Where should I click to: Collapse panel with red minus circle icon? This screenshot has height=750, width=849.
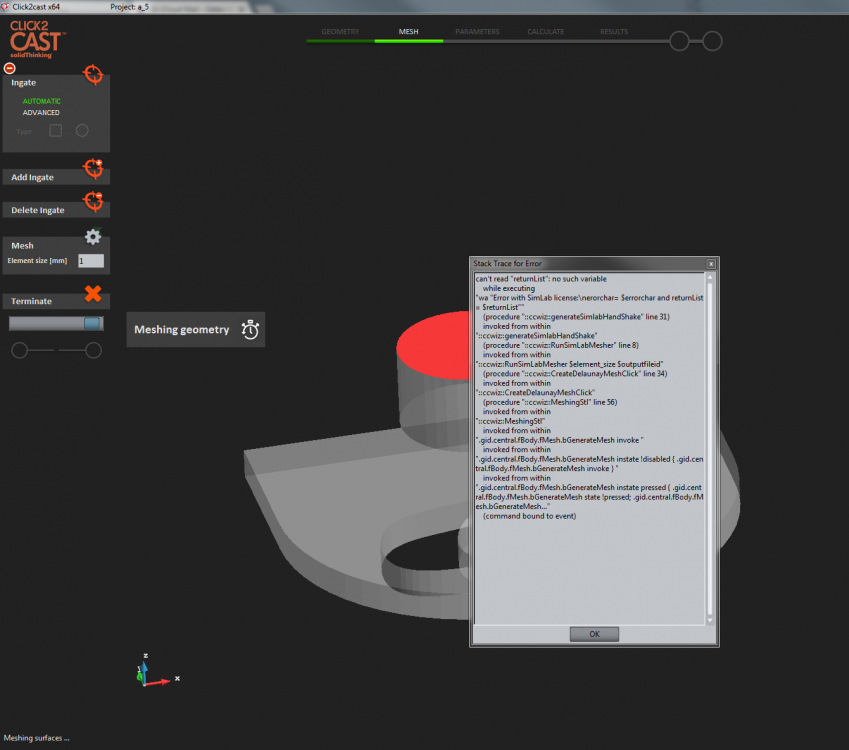coord(10,68)
